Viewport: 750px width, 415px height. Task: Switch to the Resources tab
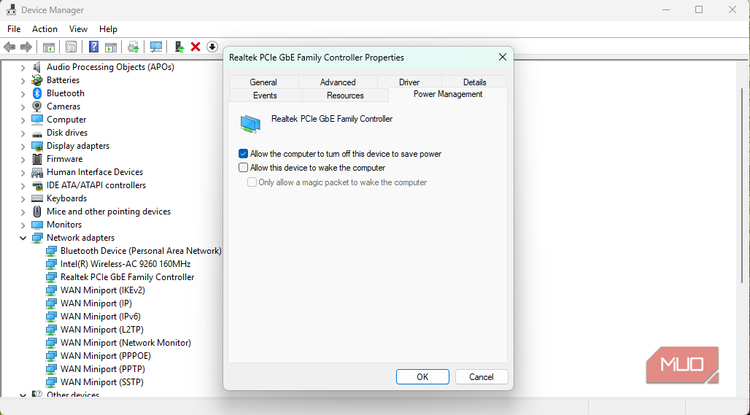345,96
